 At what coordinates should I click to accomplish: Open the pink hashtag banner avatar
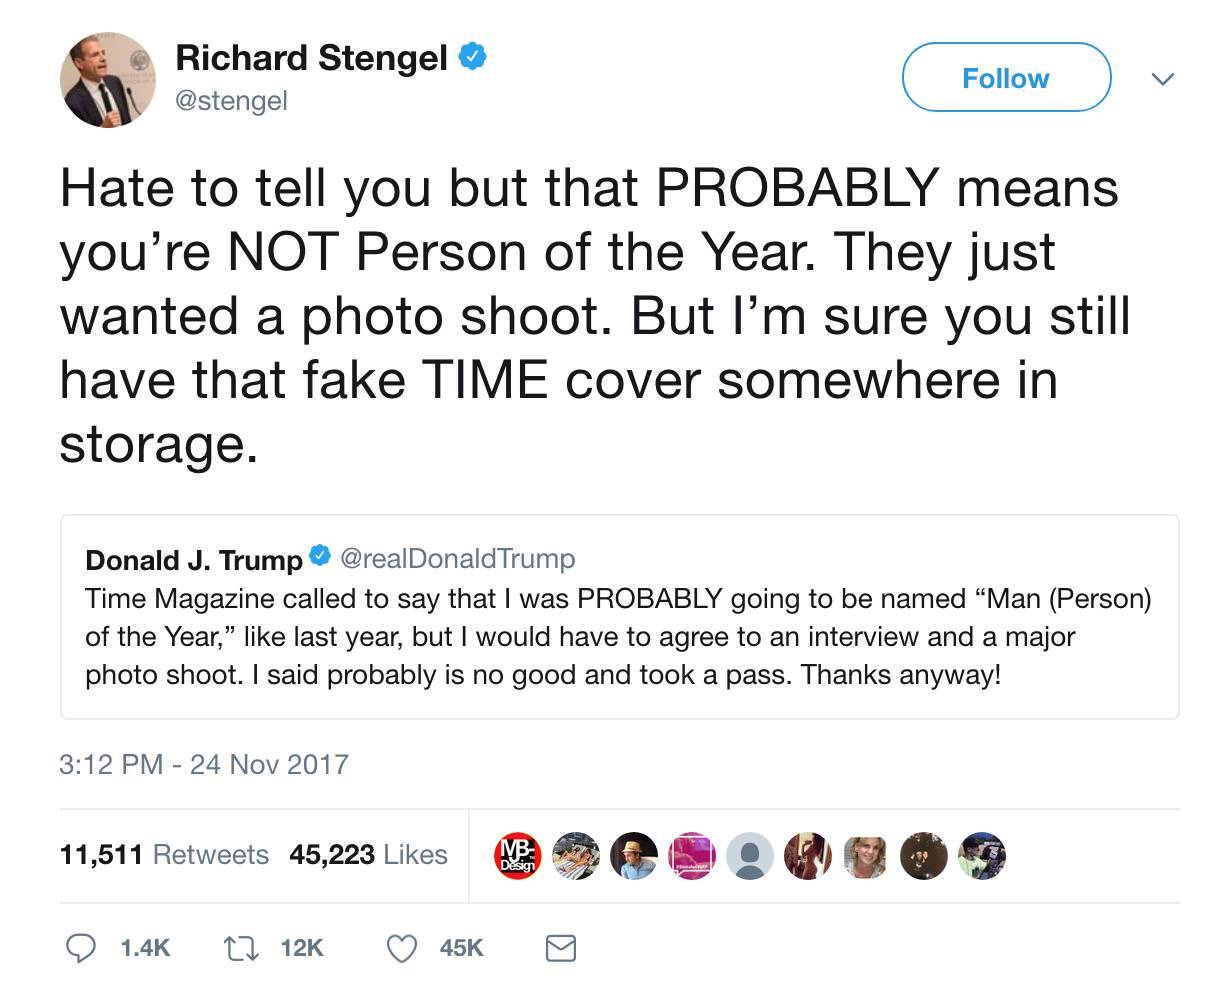[x=692, y=855]
